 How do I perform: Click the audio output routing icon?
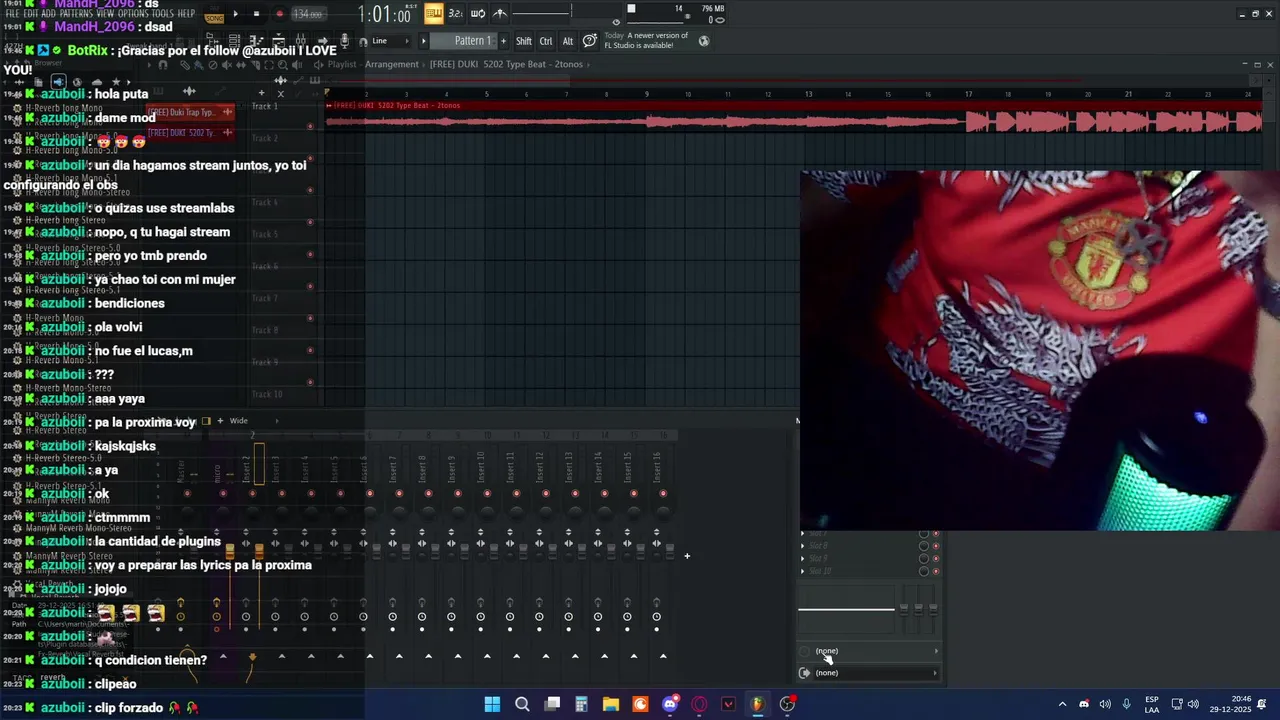805,673
